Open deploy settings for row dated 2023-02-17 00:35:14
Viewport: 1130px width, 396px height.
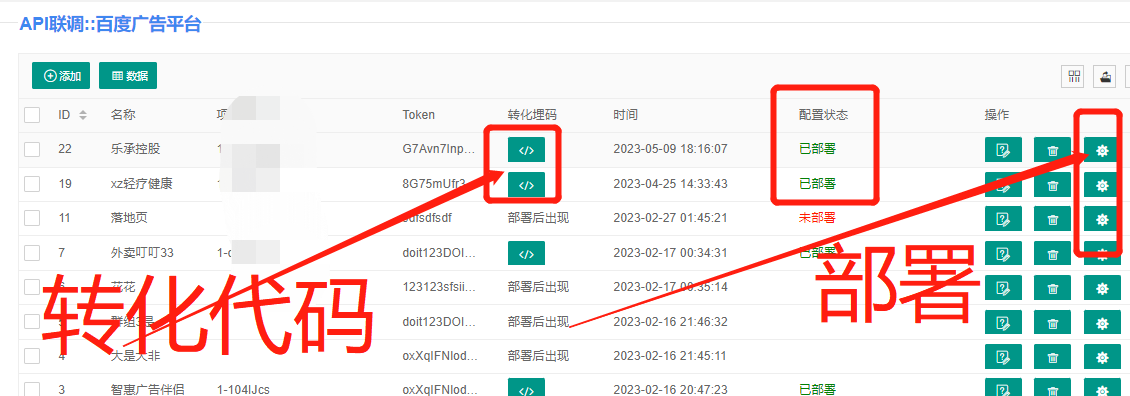pos(1101,288)
